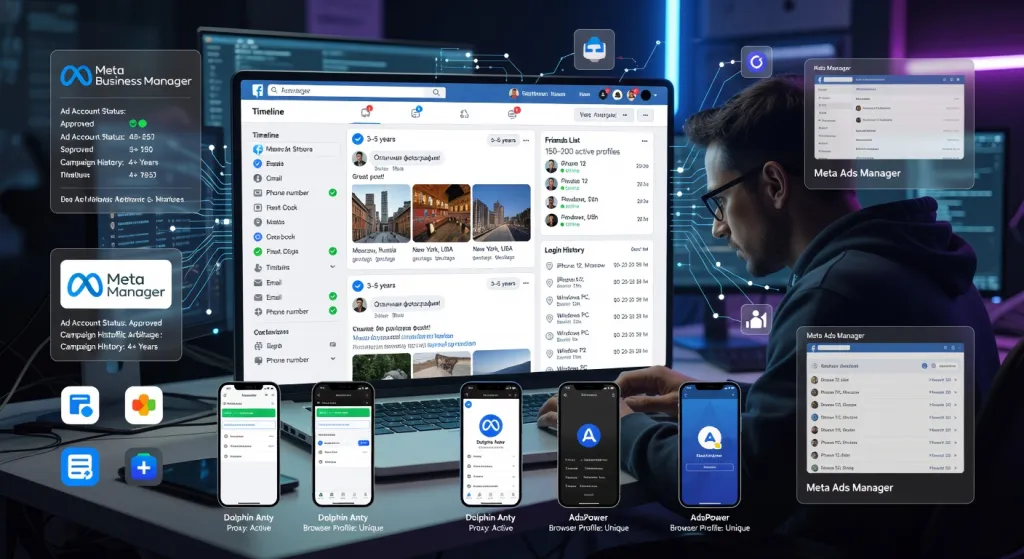Toggle green check on Phone number under checked Email
The image size is (1024, 559).
(332, 311)
